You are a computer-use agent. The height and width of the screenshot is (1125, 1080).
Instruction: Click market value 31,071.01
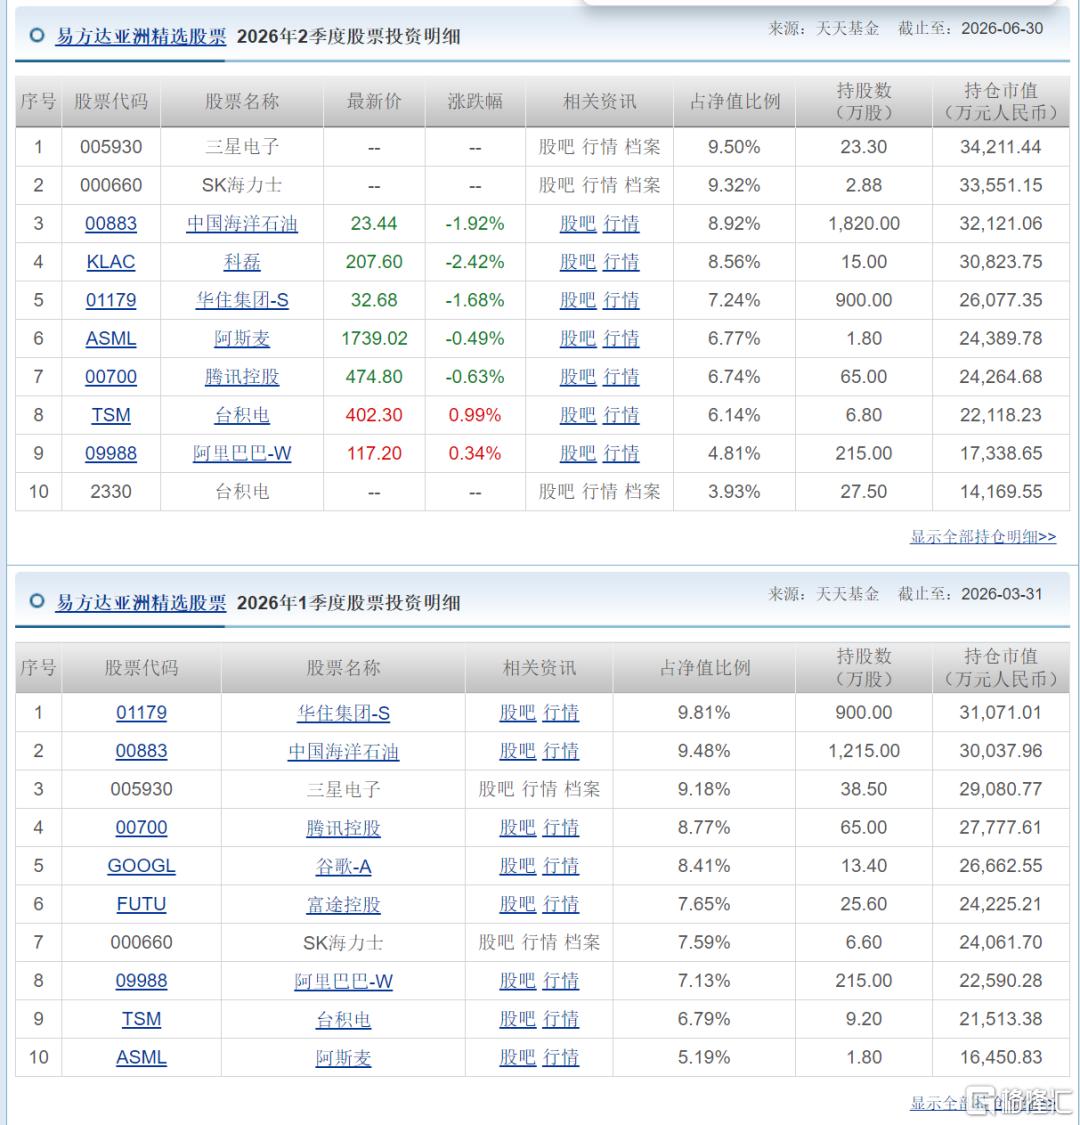click(x=1000, y=712)
